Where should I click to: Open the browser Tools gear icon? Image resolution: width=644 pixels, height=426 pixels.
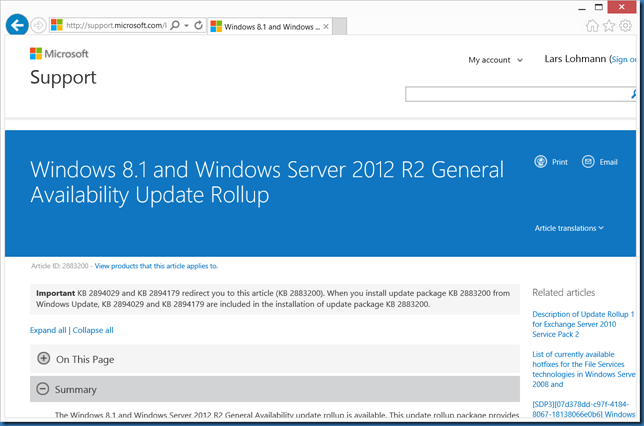point(626,26)
